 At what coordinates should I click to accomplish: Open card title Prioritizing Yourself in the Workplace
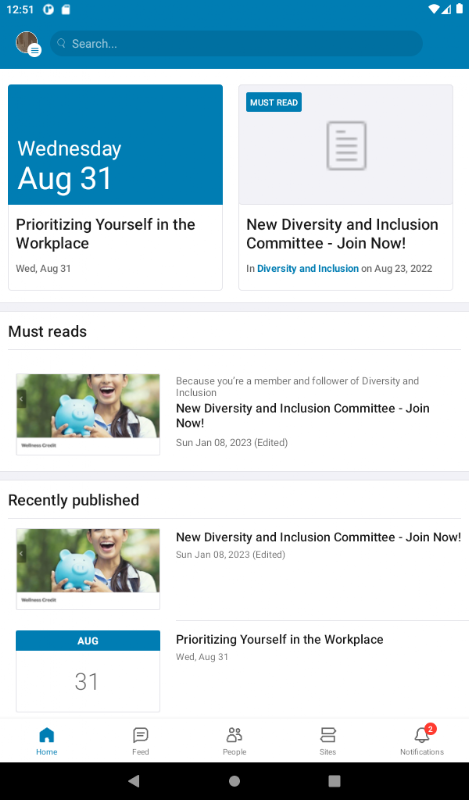(x=106, y=234)
